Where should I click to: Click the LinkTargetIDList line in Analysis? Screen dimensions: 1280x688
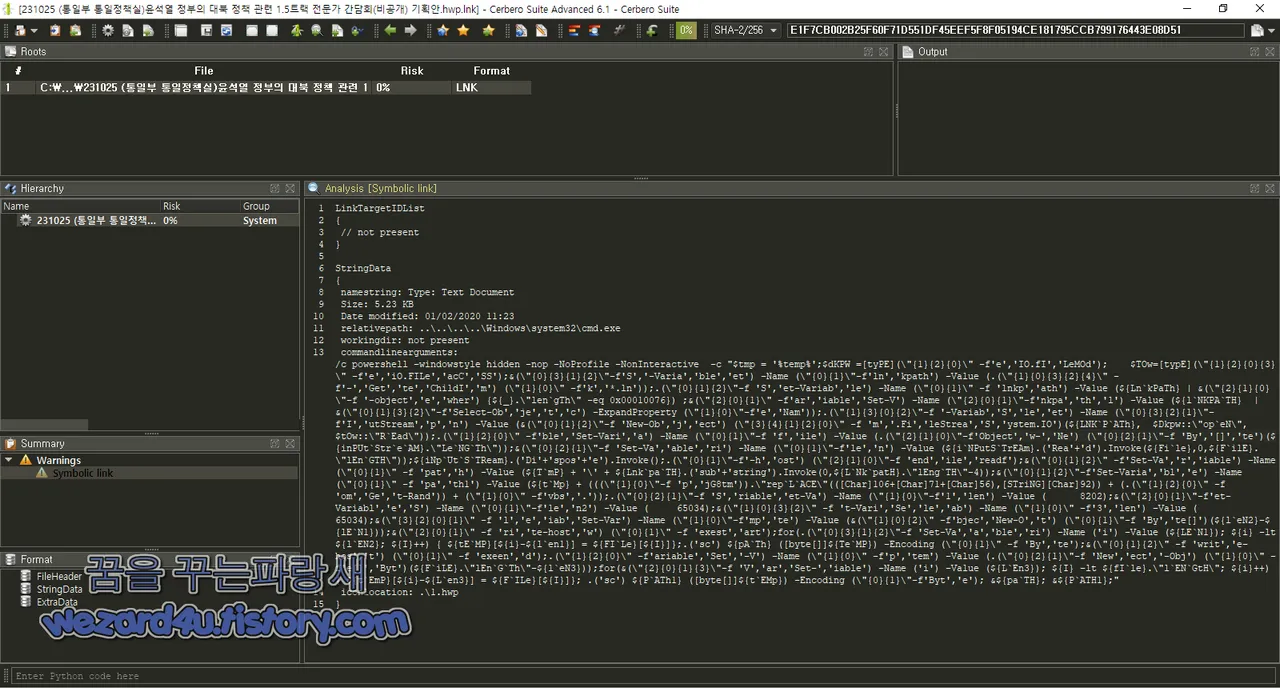[x=380, y=208]
